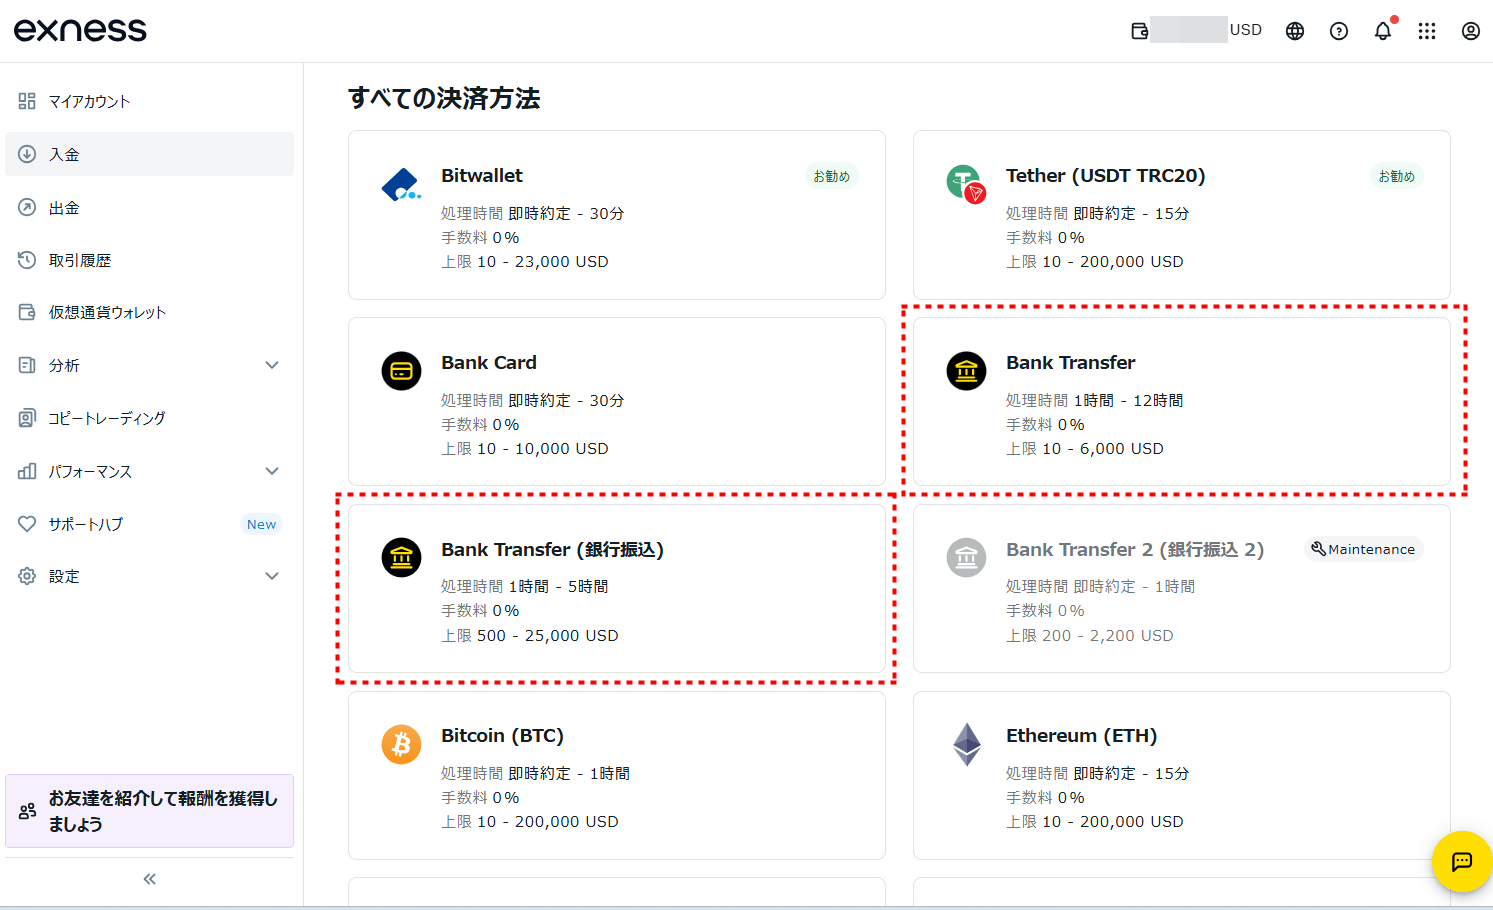Viewport: 1493px width, 910px height.
Task: Open the help question mark icon
Action: [1339, 31]
